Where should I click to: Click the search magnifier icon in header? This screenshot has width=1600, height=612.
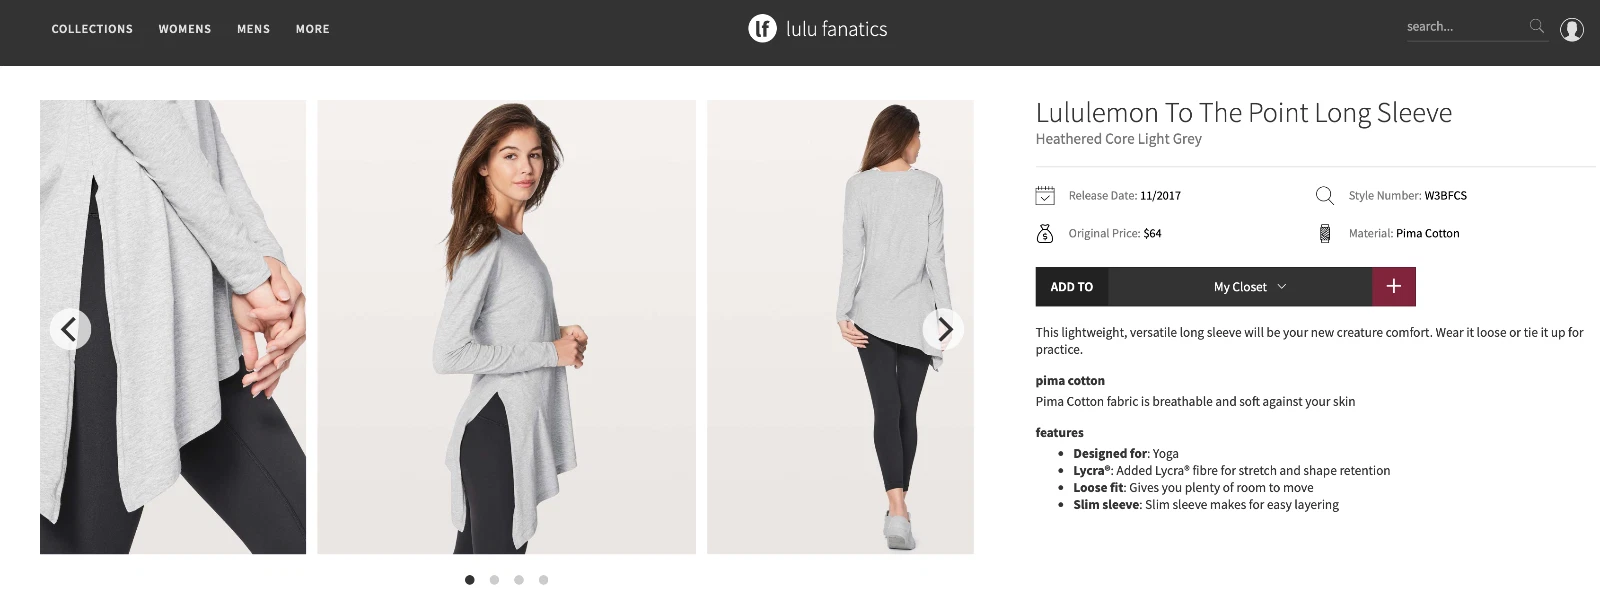pos(1536,26)
